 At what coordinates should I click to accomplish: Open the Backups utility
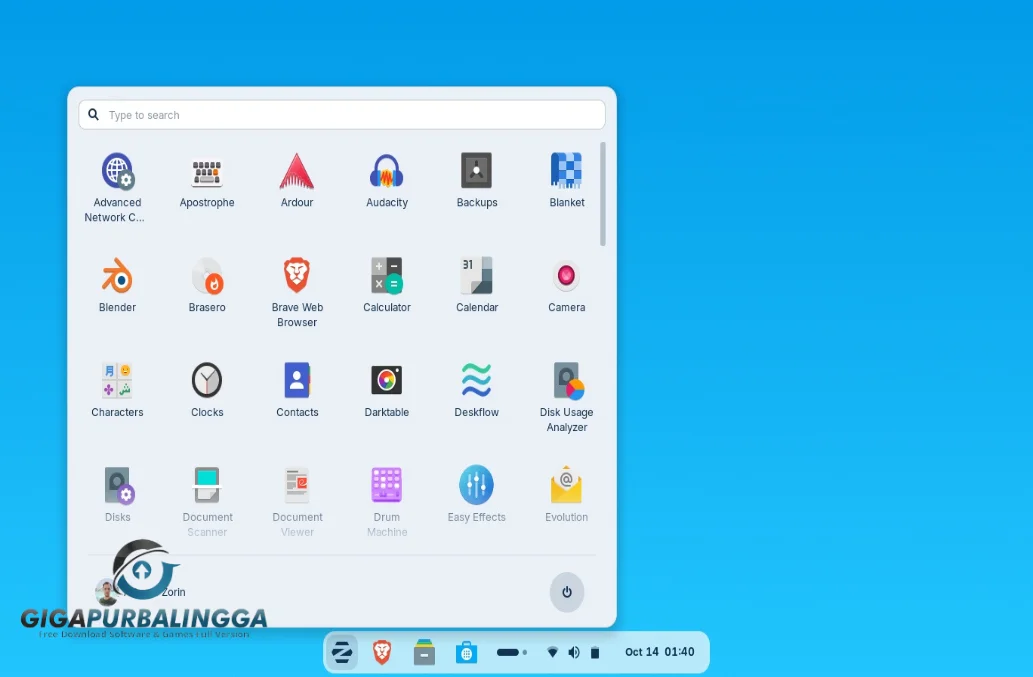point(477,180)
